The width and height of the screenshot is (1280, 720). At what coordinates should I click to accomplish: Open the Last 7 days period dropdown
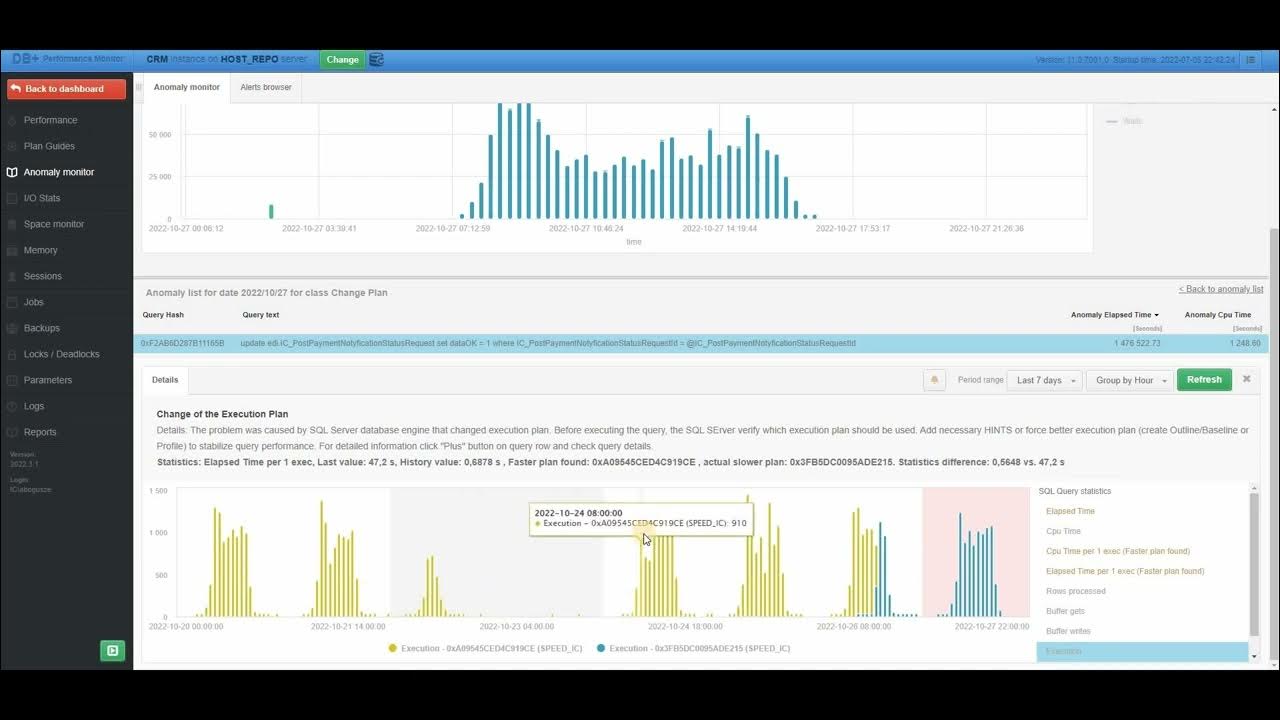[1047, 380]
